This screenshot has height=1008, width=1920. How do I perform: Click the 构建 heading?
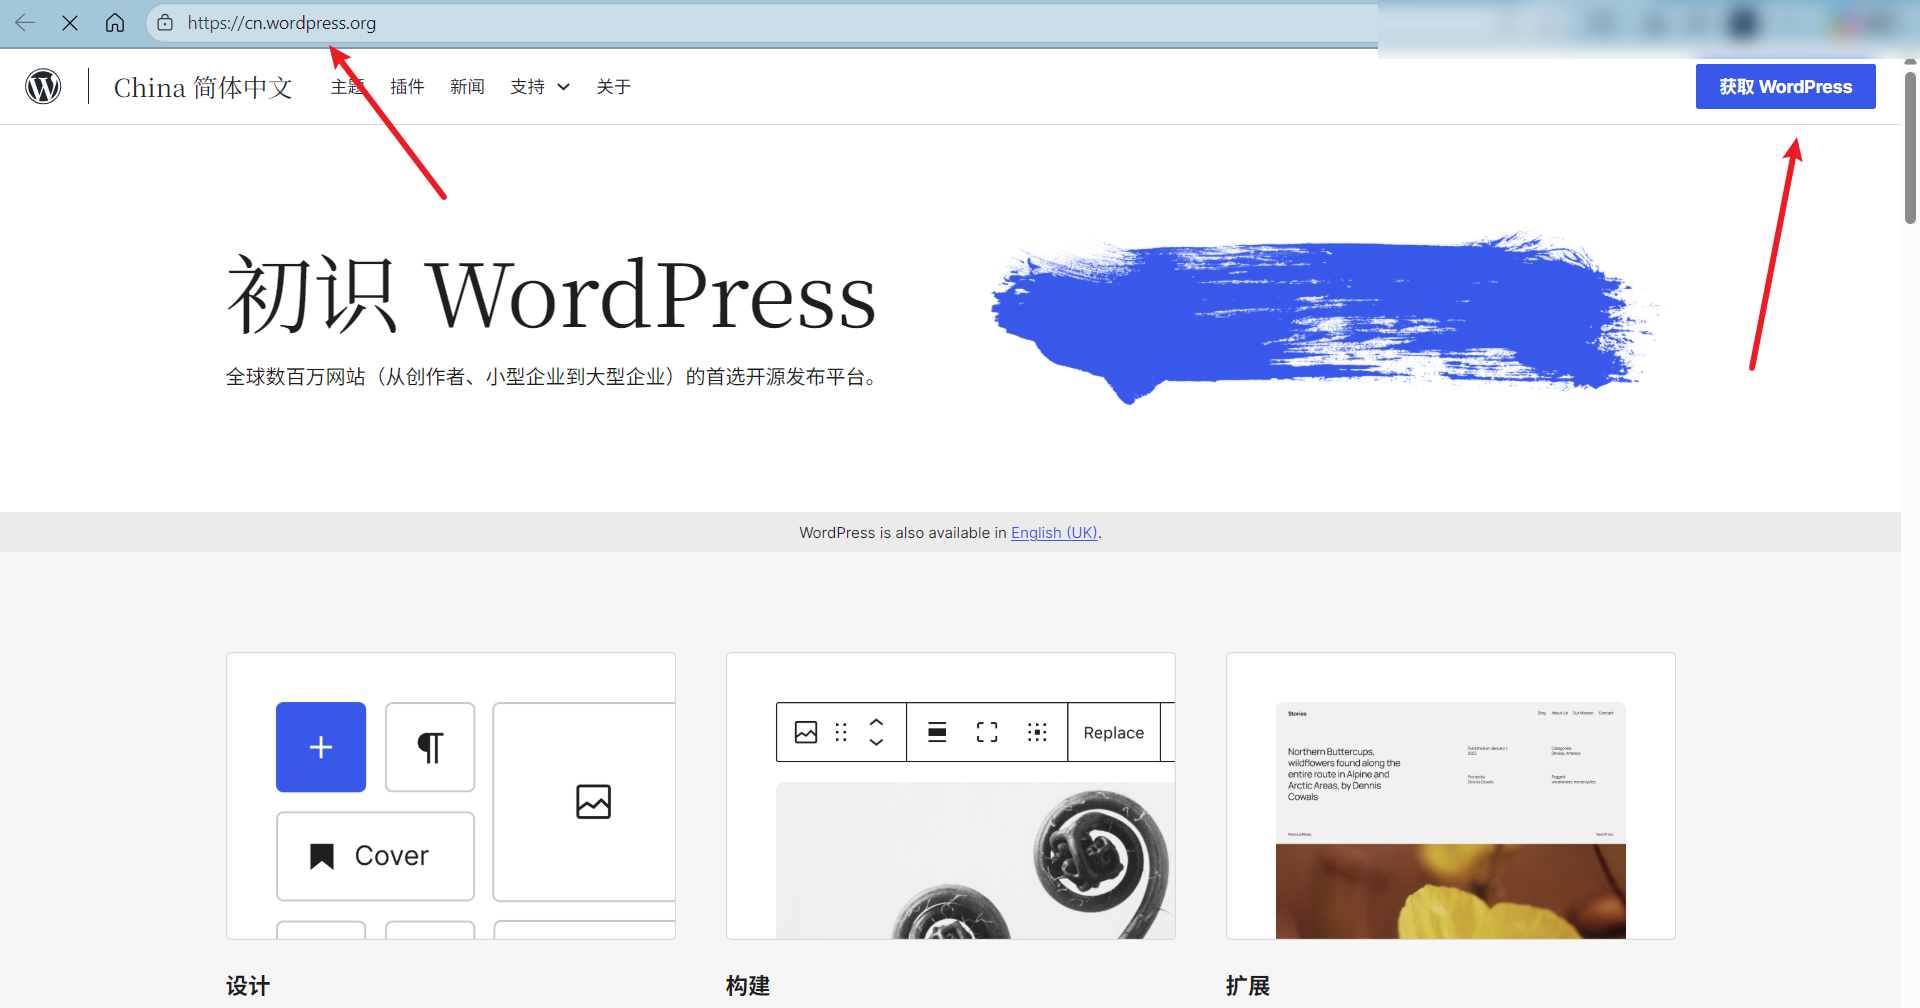coord(748,986)
